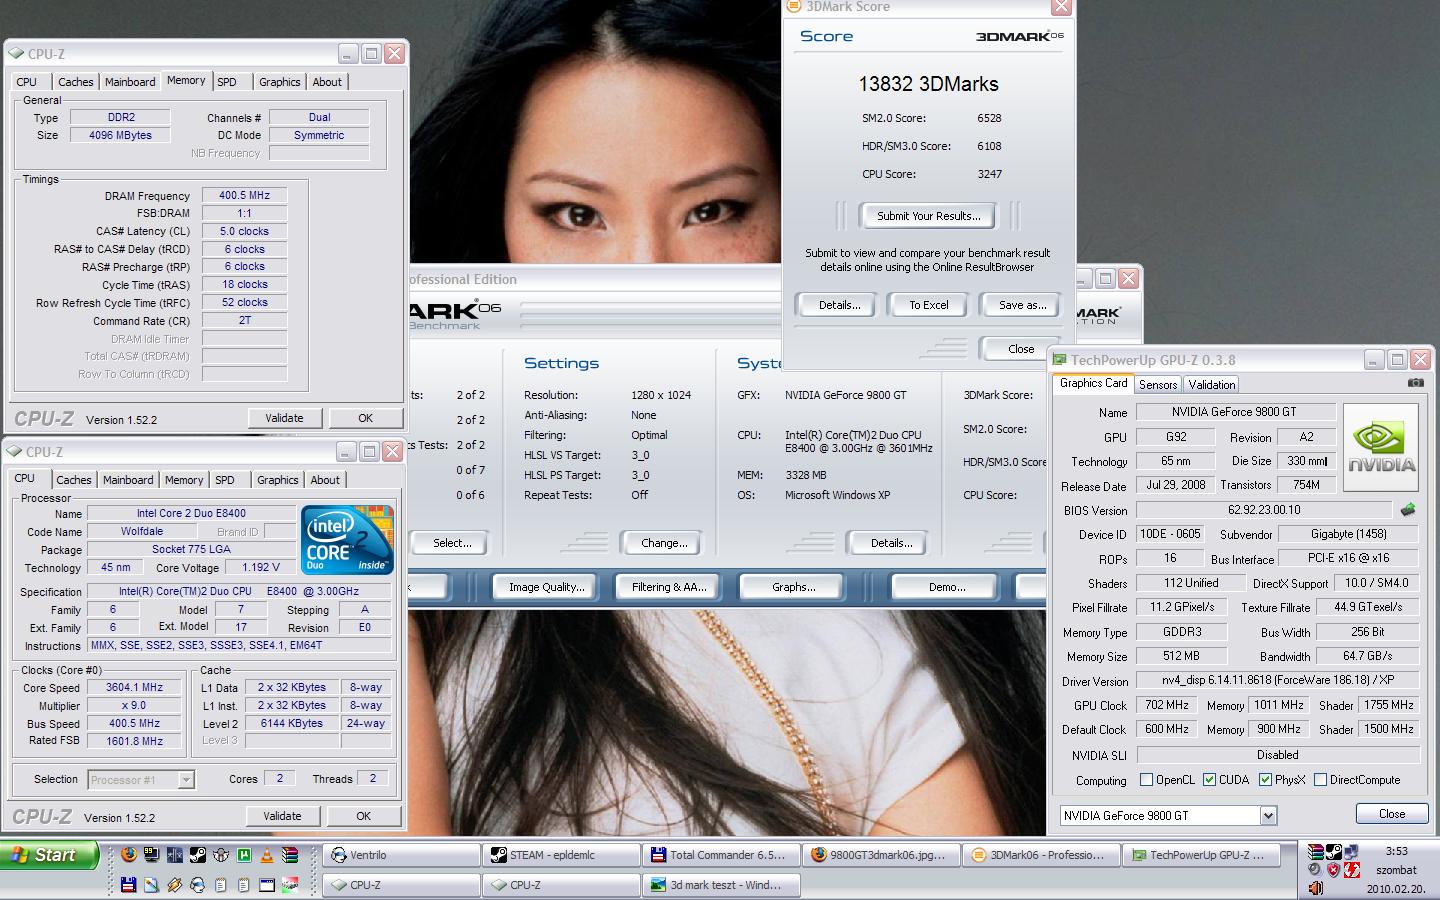Switch to Memory tab in lower CPU-Z
This screenshot has width=1440, height=900.
[184, 480]
